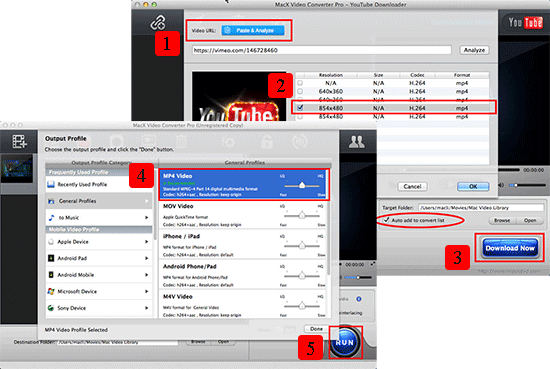Screen dimensions: 550x369
Task: Click Done in the Output Profile dialog
Action: [316, 329]
